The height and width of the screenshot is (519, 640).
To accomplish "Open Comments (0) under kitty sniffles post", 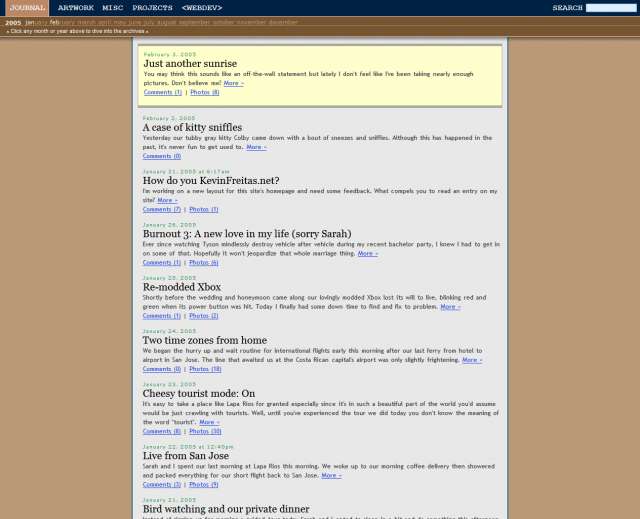I will pos(162,156).
